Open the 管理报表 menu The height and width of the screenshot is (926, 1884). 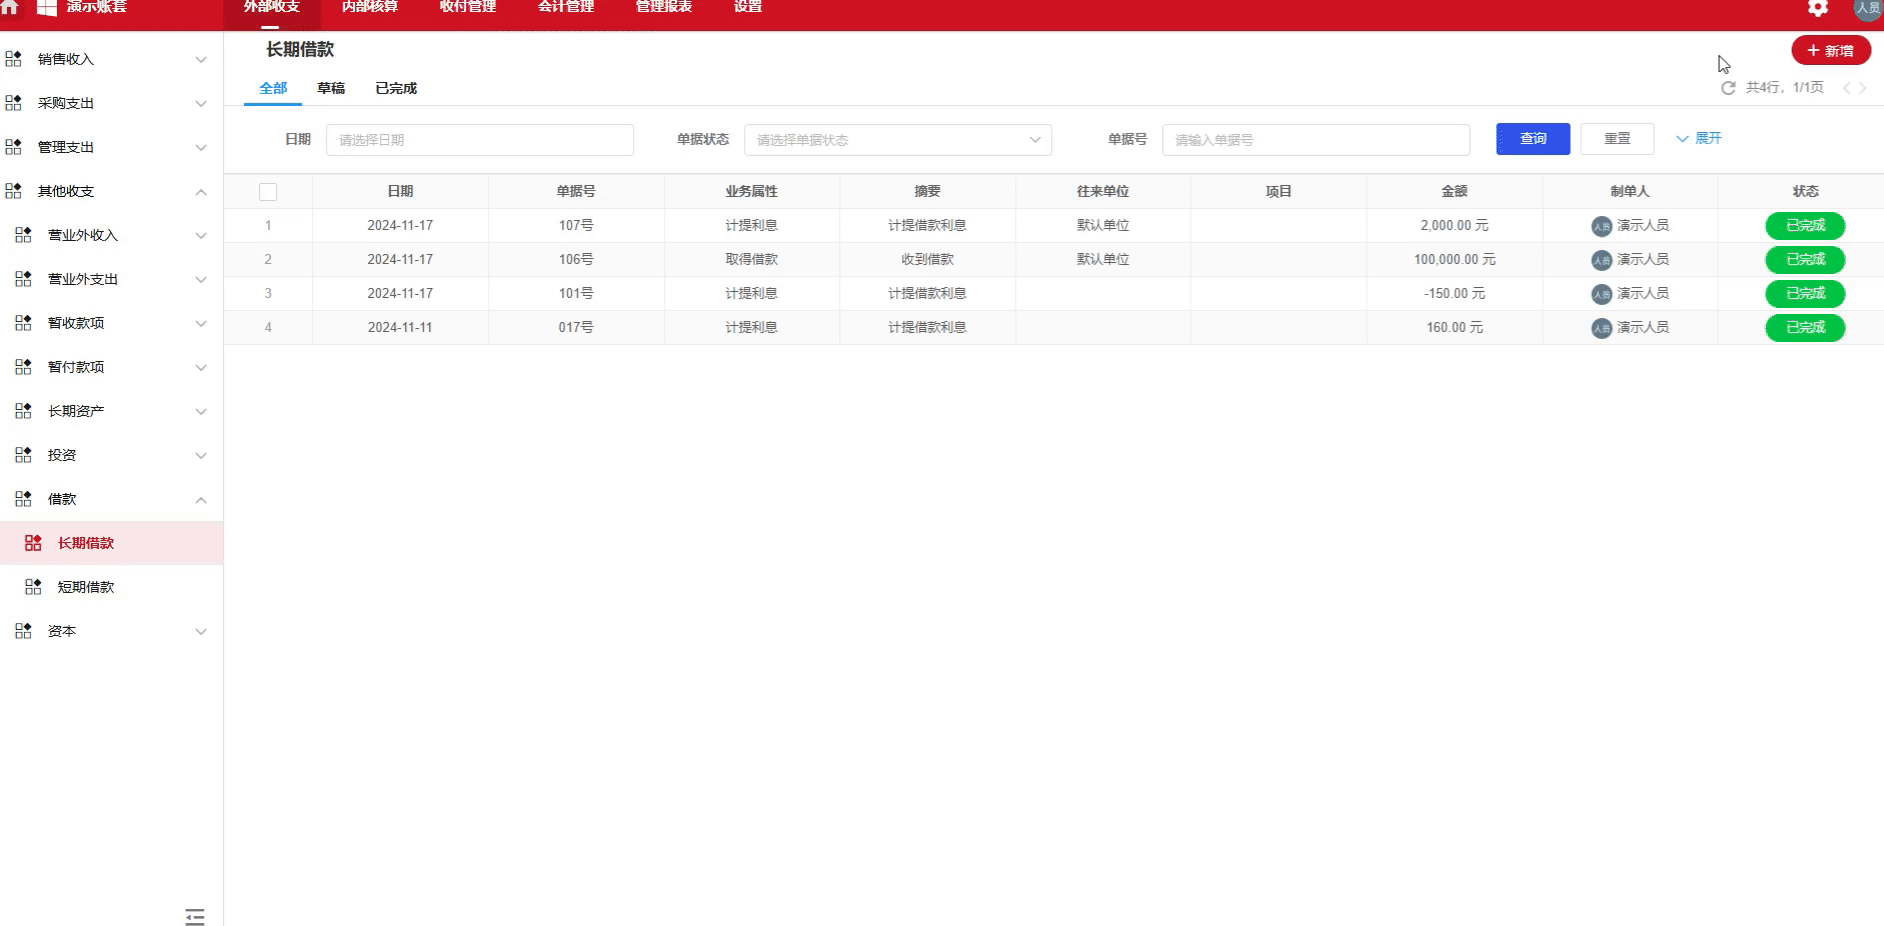662,7
